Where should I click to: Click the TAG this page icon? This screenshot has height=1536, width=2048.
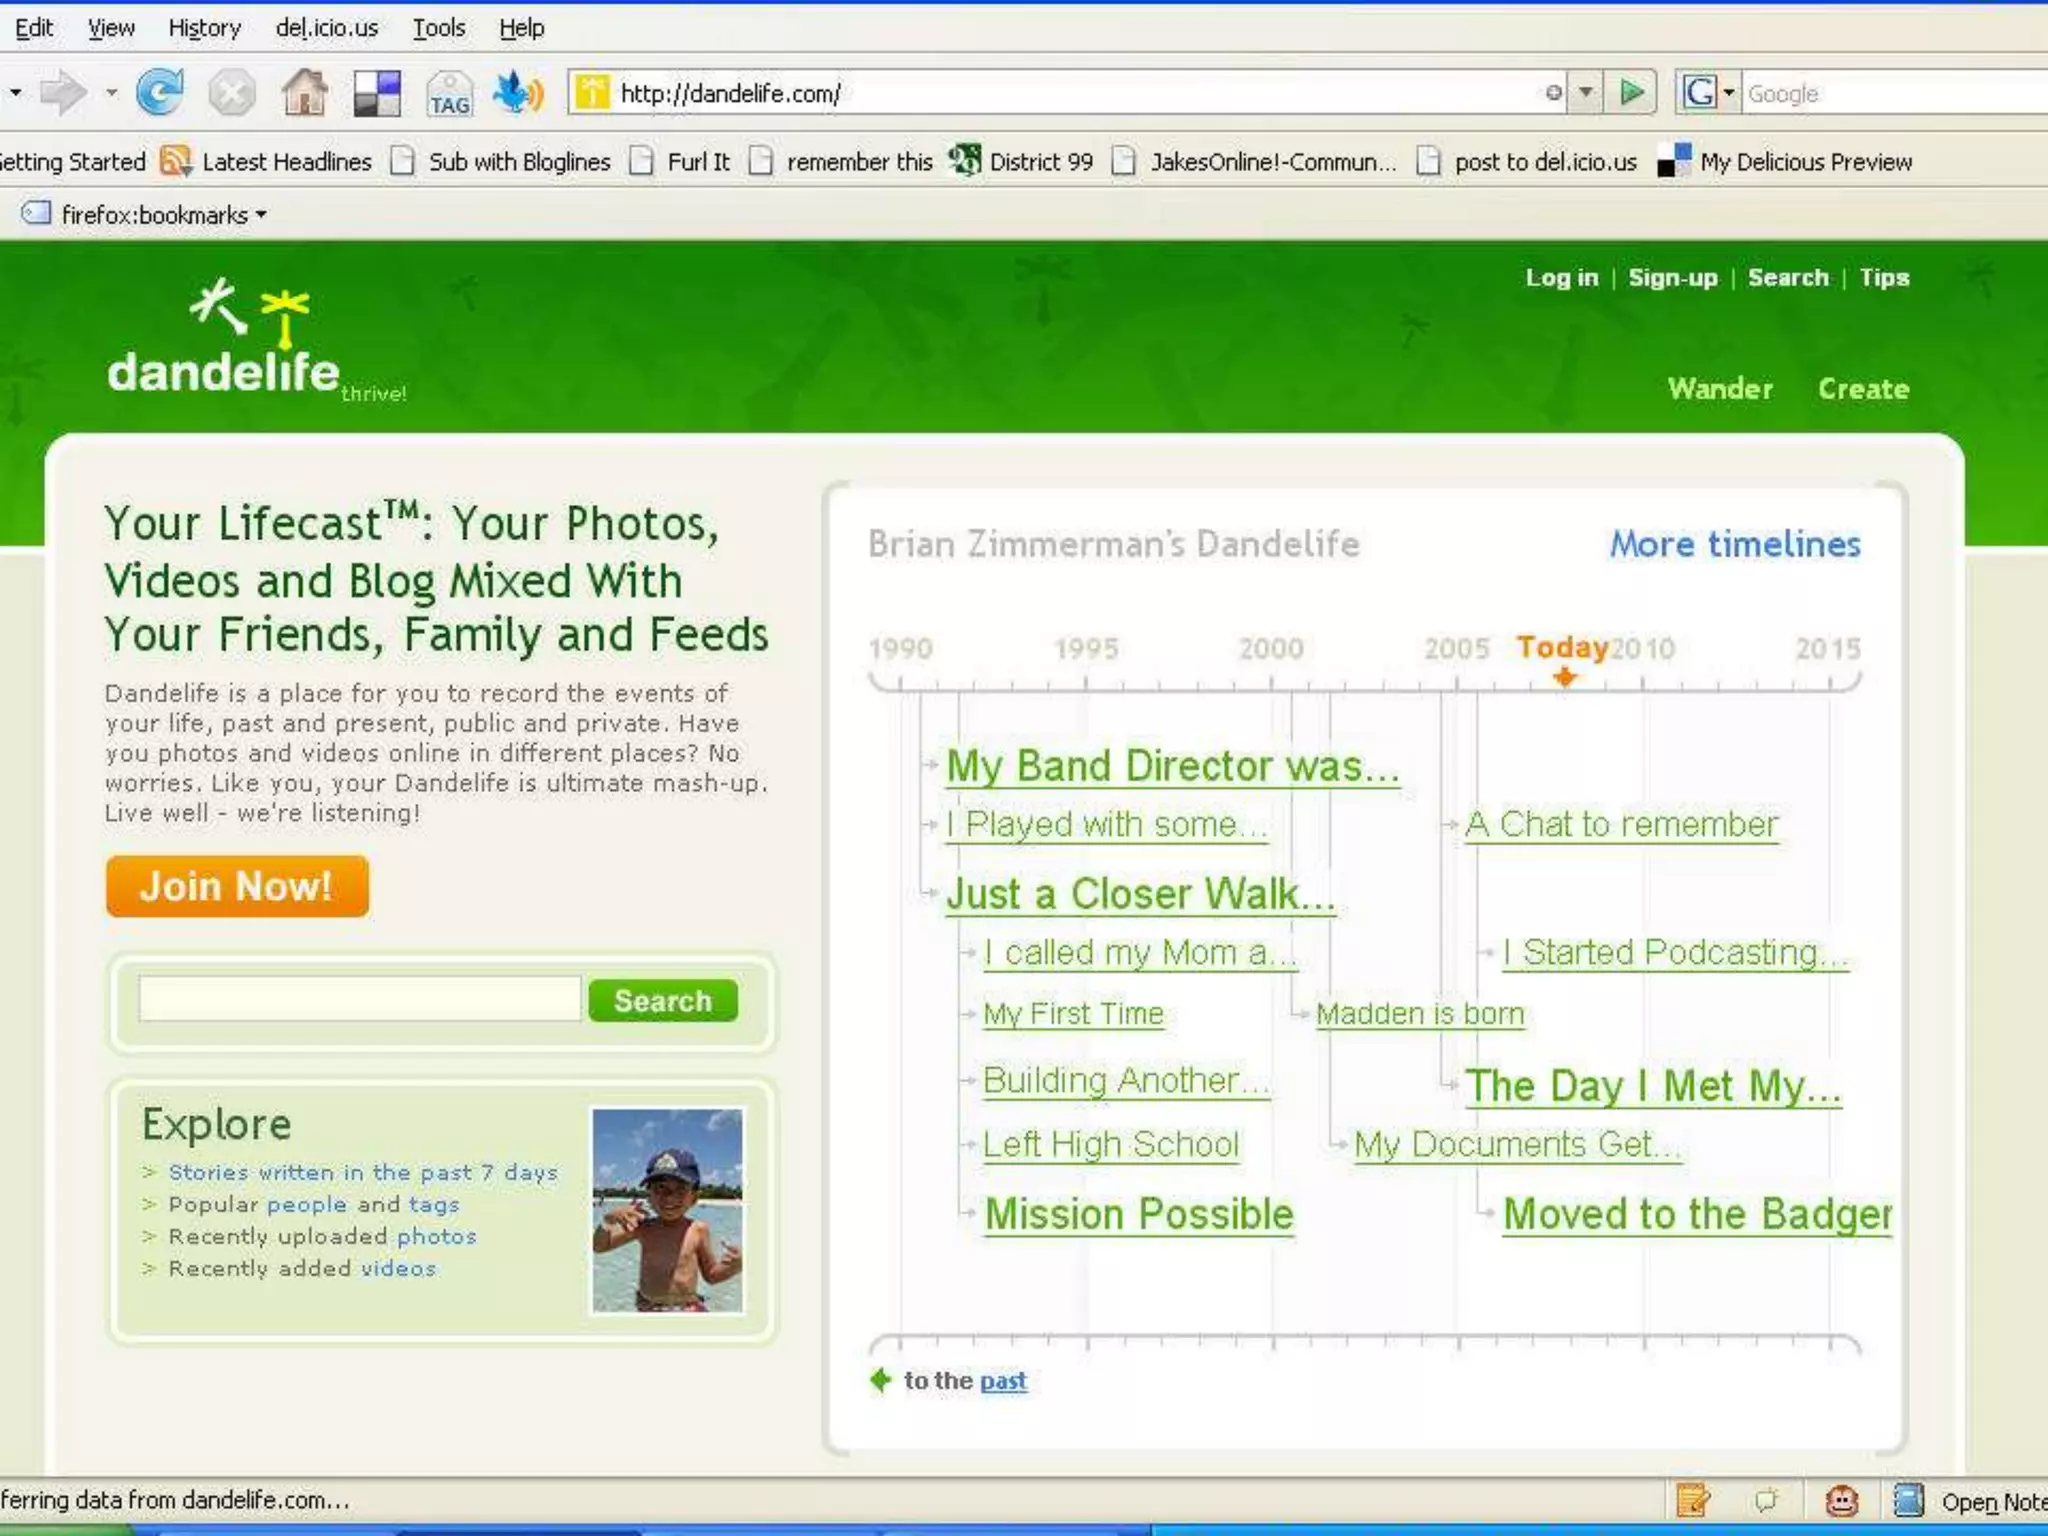[449, 94]
